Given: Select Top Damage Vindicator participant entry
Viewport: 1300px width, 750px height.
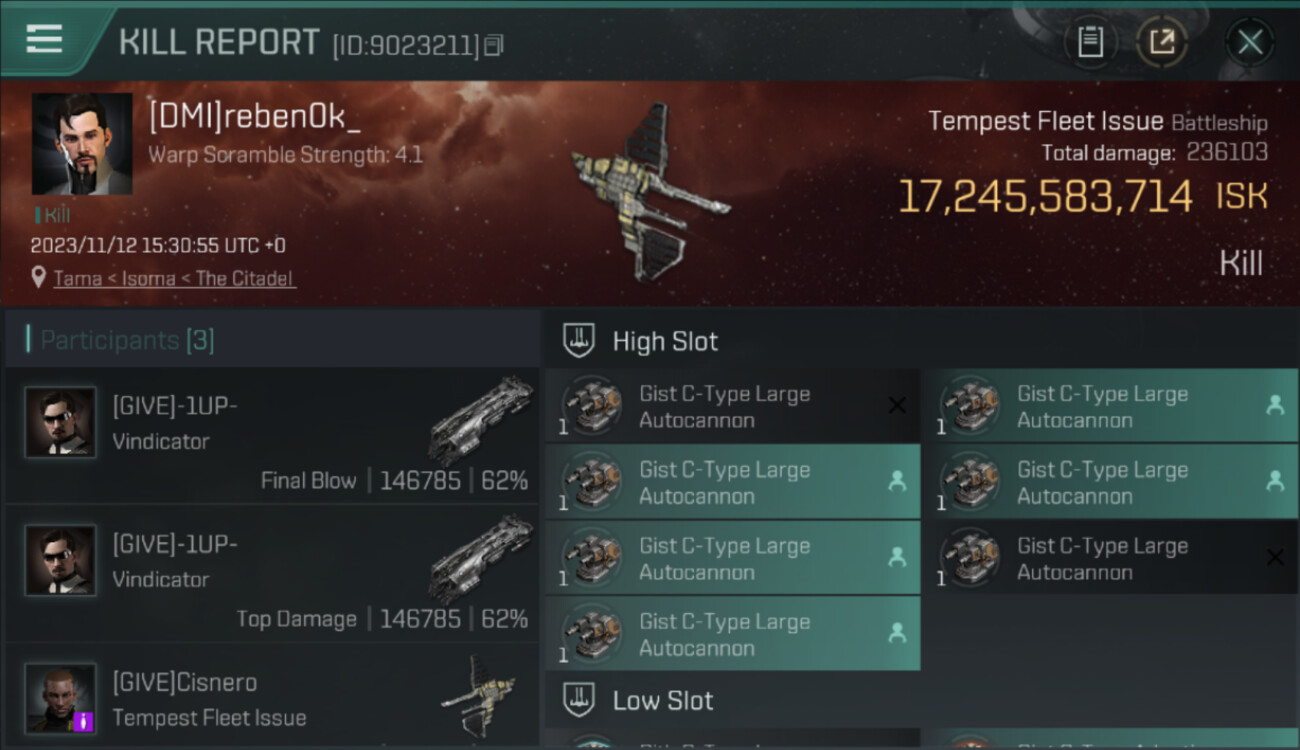Looking at the screenshot, I should pos(272,574).
